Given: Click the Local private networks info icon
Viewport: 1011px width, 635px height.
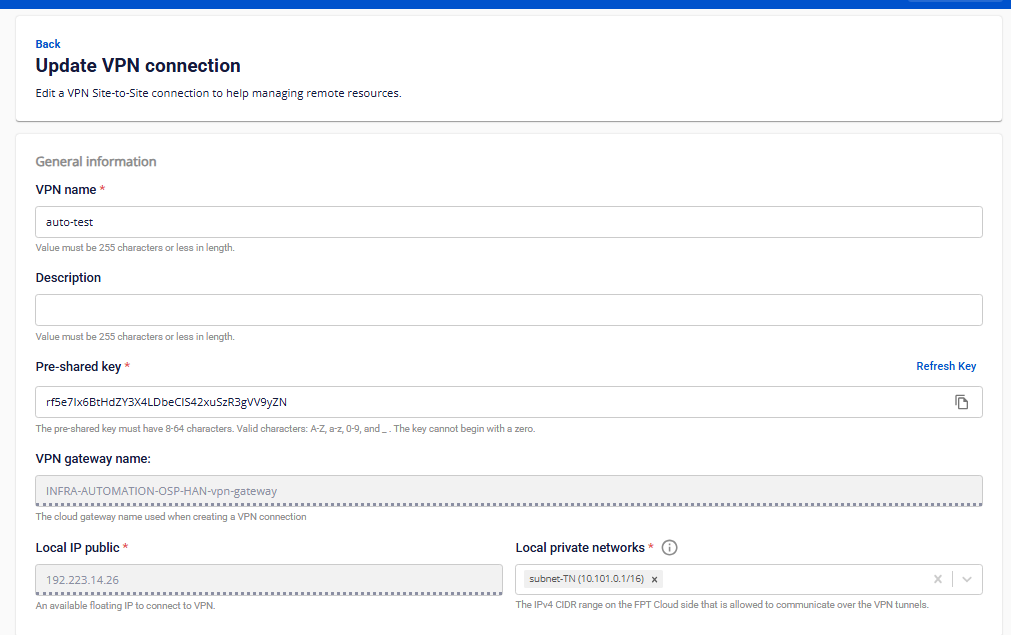Looking at the screenshot, I should pyautogui.click(x=670, y=548).
